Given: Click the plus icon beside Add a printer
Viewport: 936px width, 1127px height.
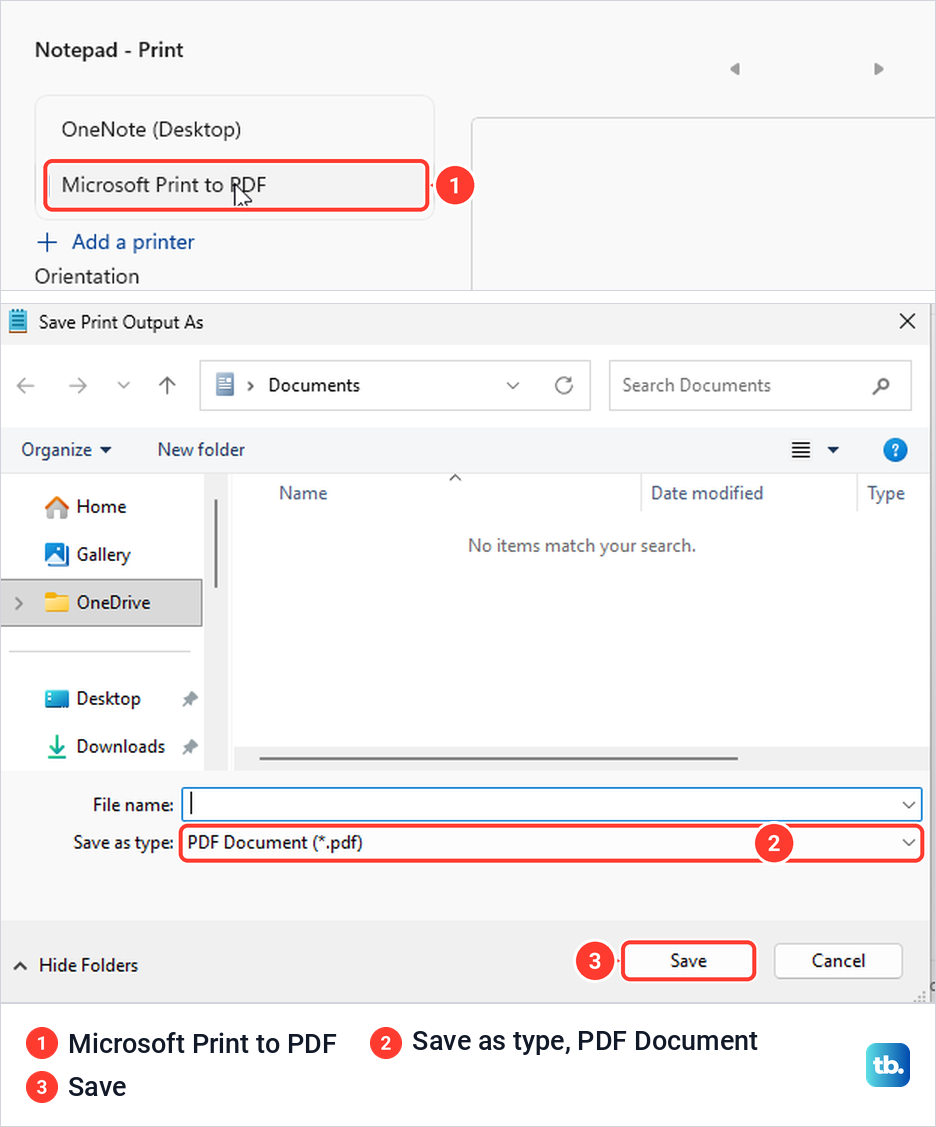Looking at the screenshot, I should pyautogui.click(x=47, y=242).
